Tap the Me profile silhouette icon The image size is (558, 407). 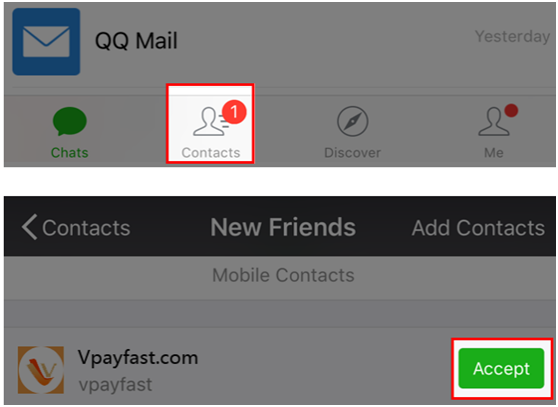click(494, 122)
